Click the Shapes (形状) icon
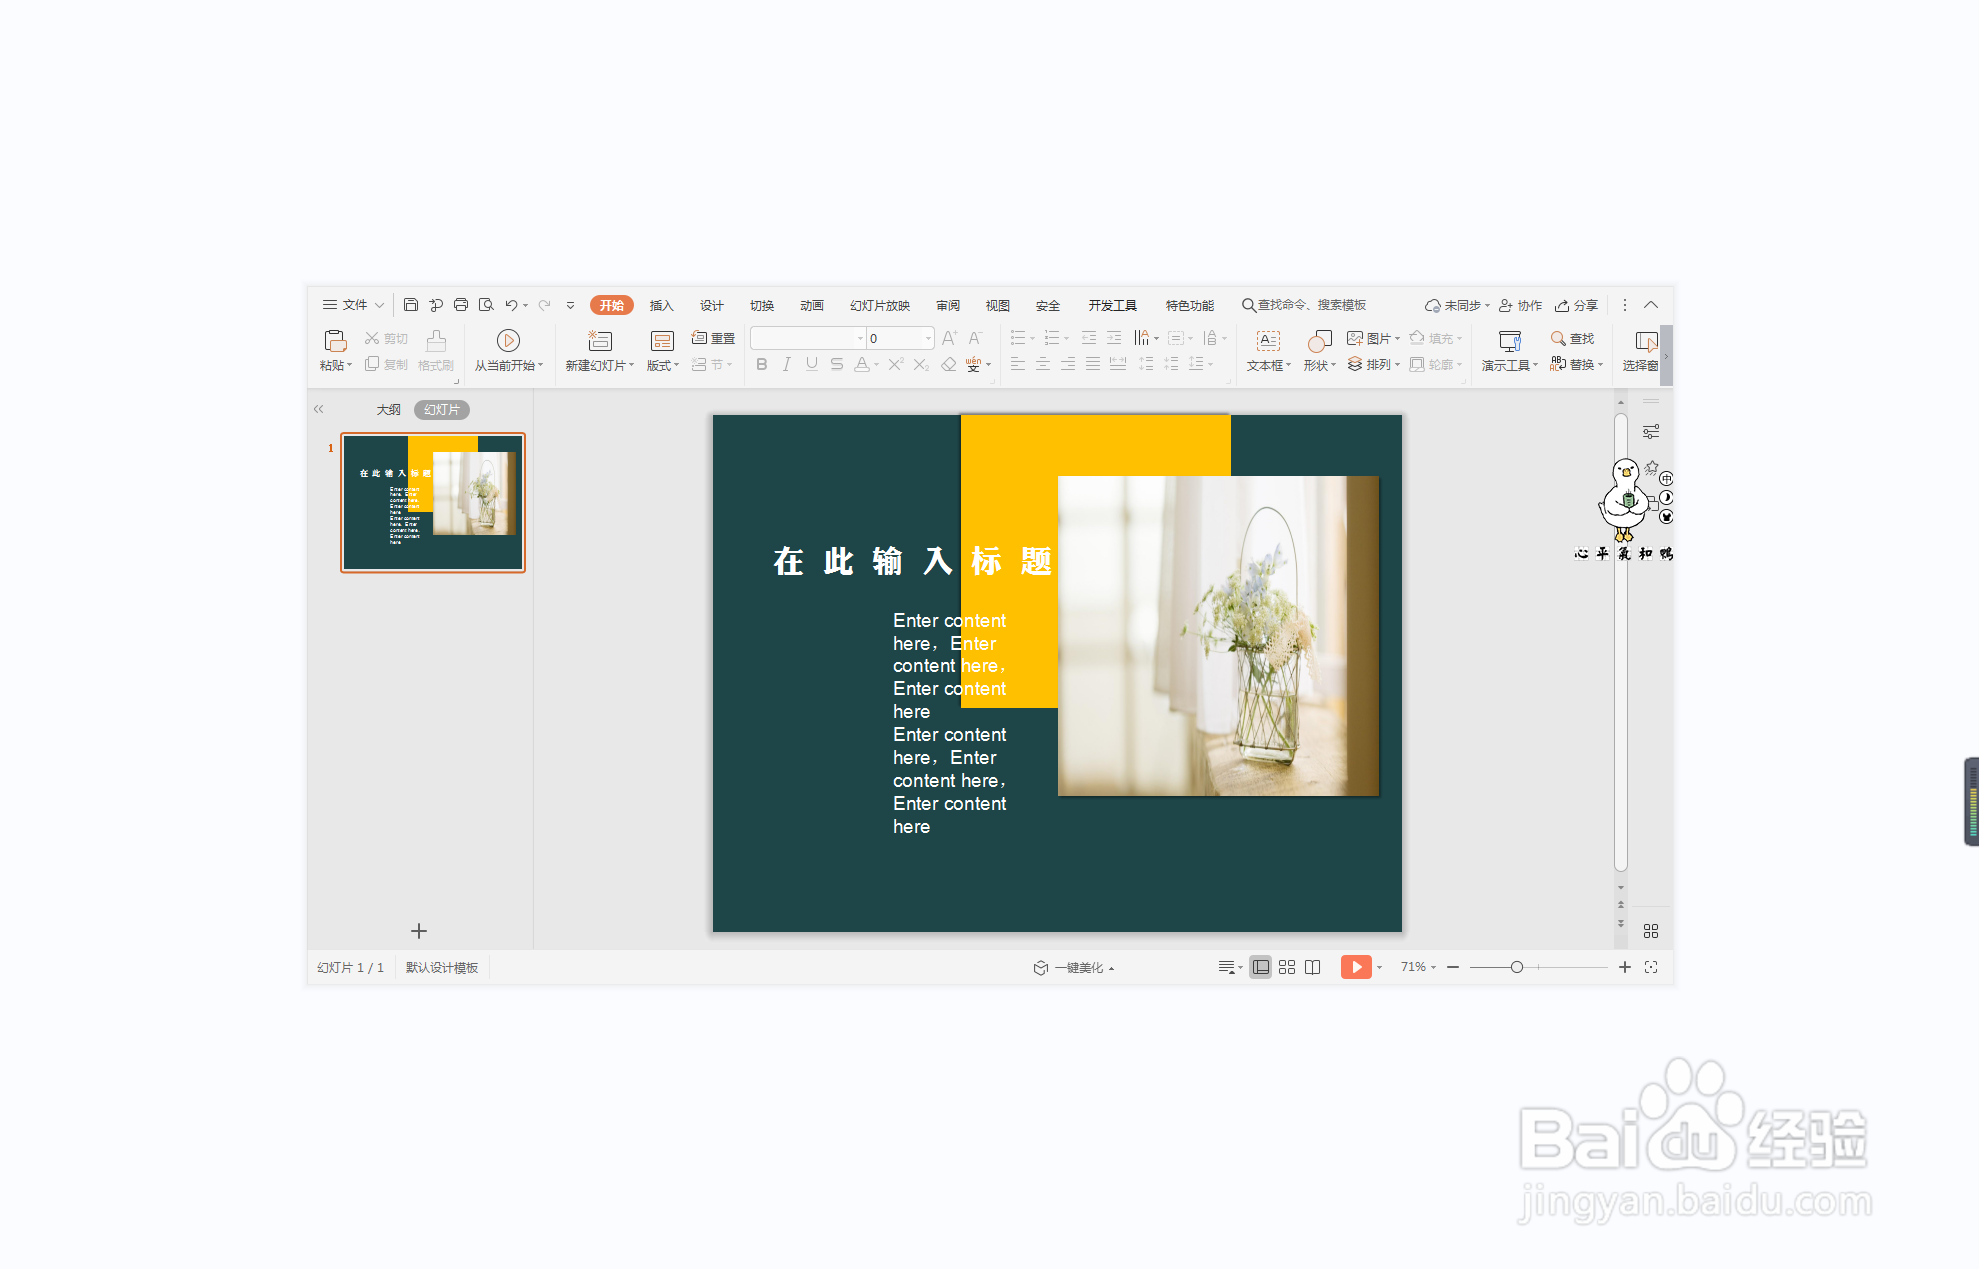This screenshot has height=1269, width=1979. point(1319,341)
